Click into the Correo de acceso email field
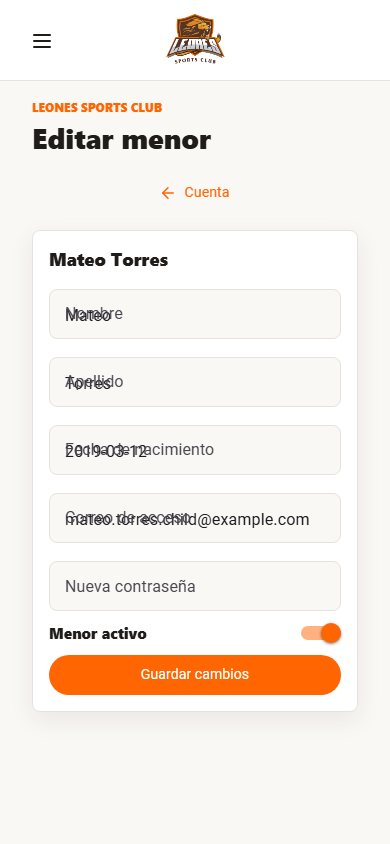390x844 pixels. [195, 518]
